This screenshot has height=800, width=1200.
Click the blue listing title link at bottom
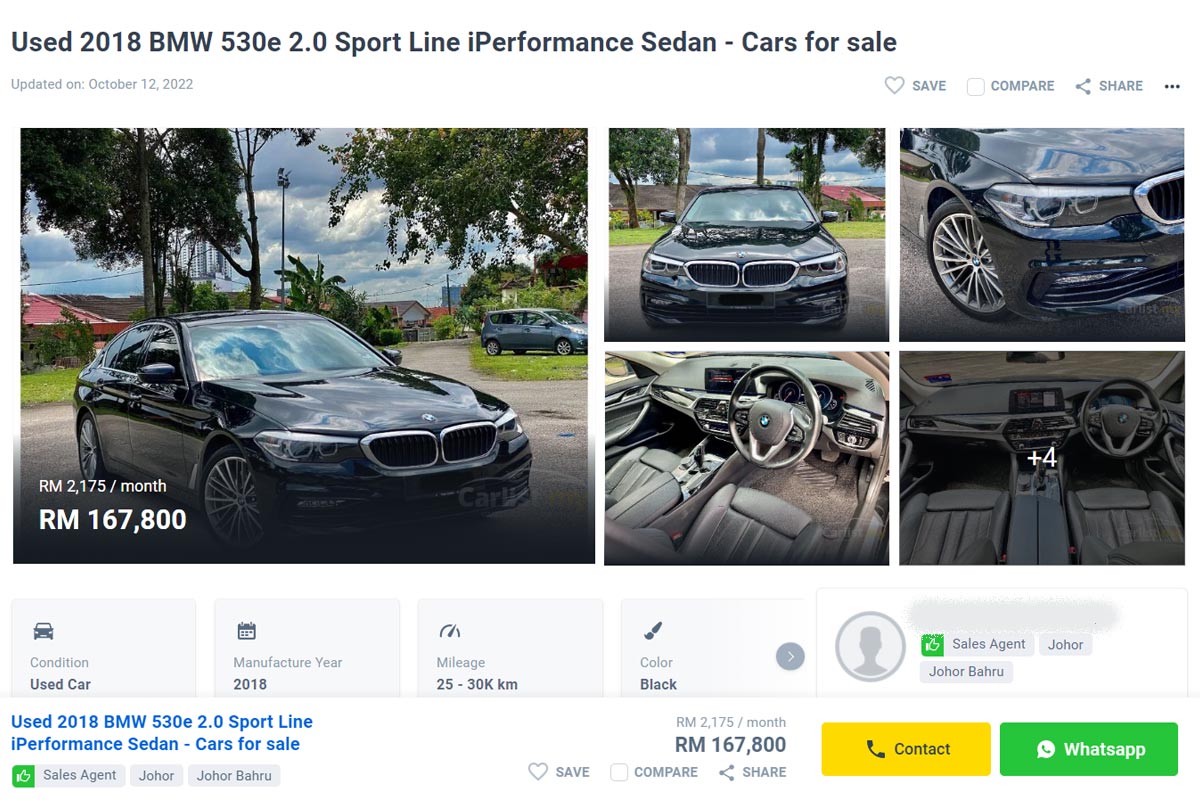[x=162, y=732]
